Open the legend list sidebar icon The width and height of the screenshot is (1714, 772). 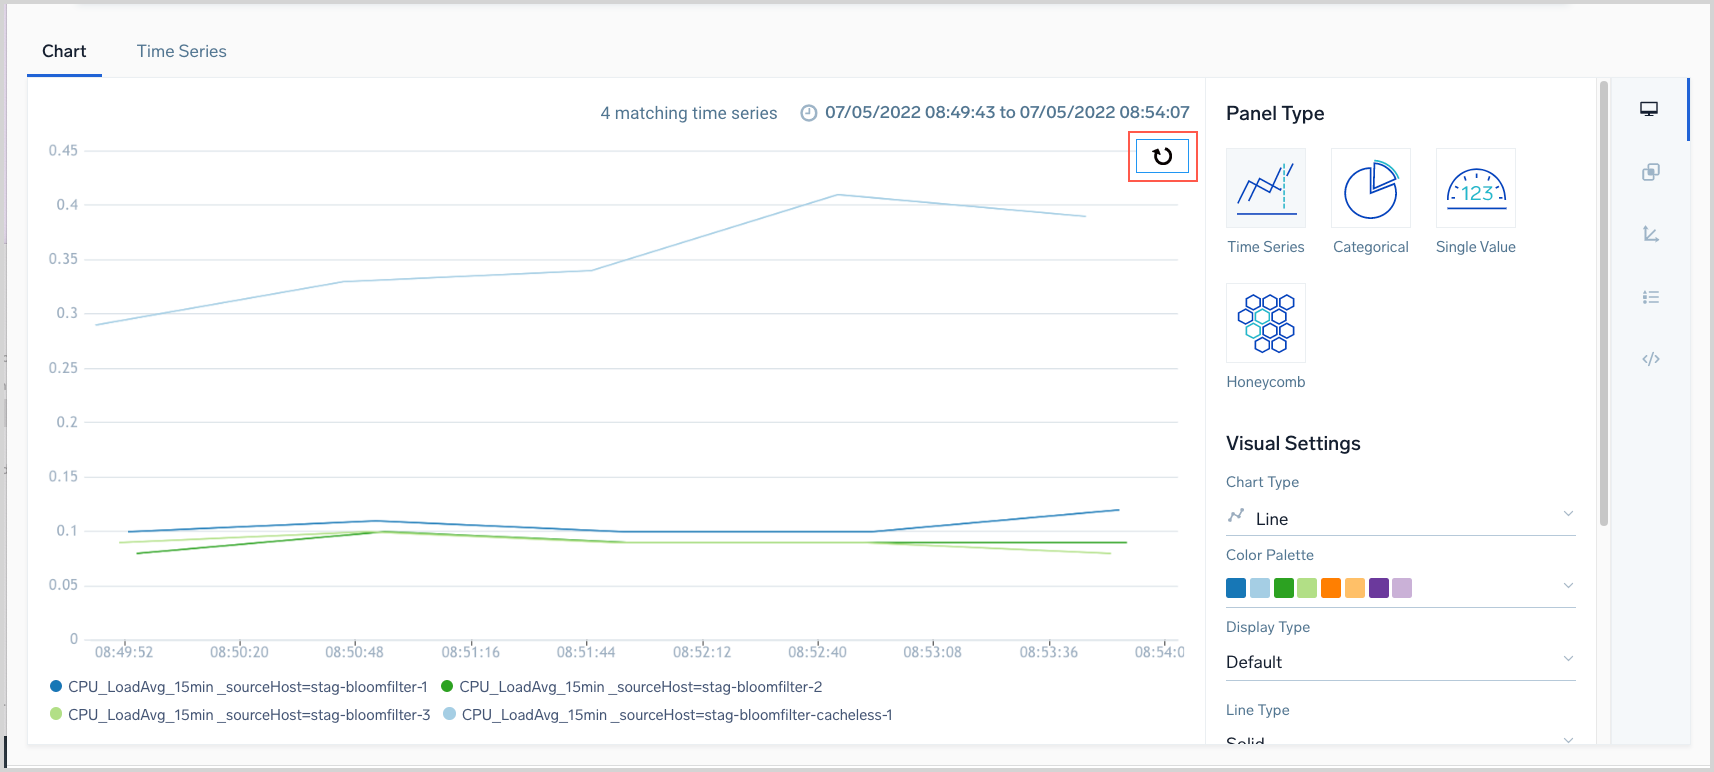pos(1650,297)
